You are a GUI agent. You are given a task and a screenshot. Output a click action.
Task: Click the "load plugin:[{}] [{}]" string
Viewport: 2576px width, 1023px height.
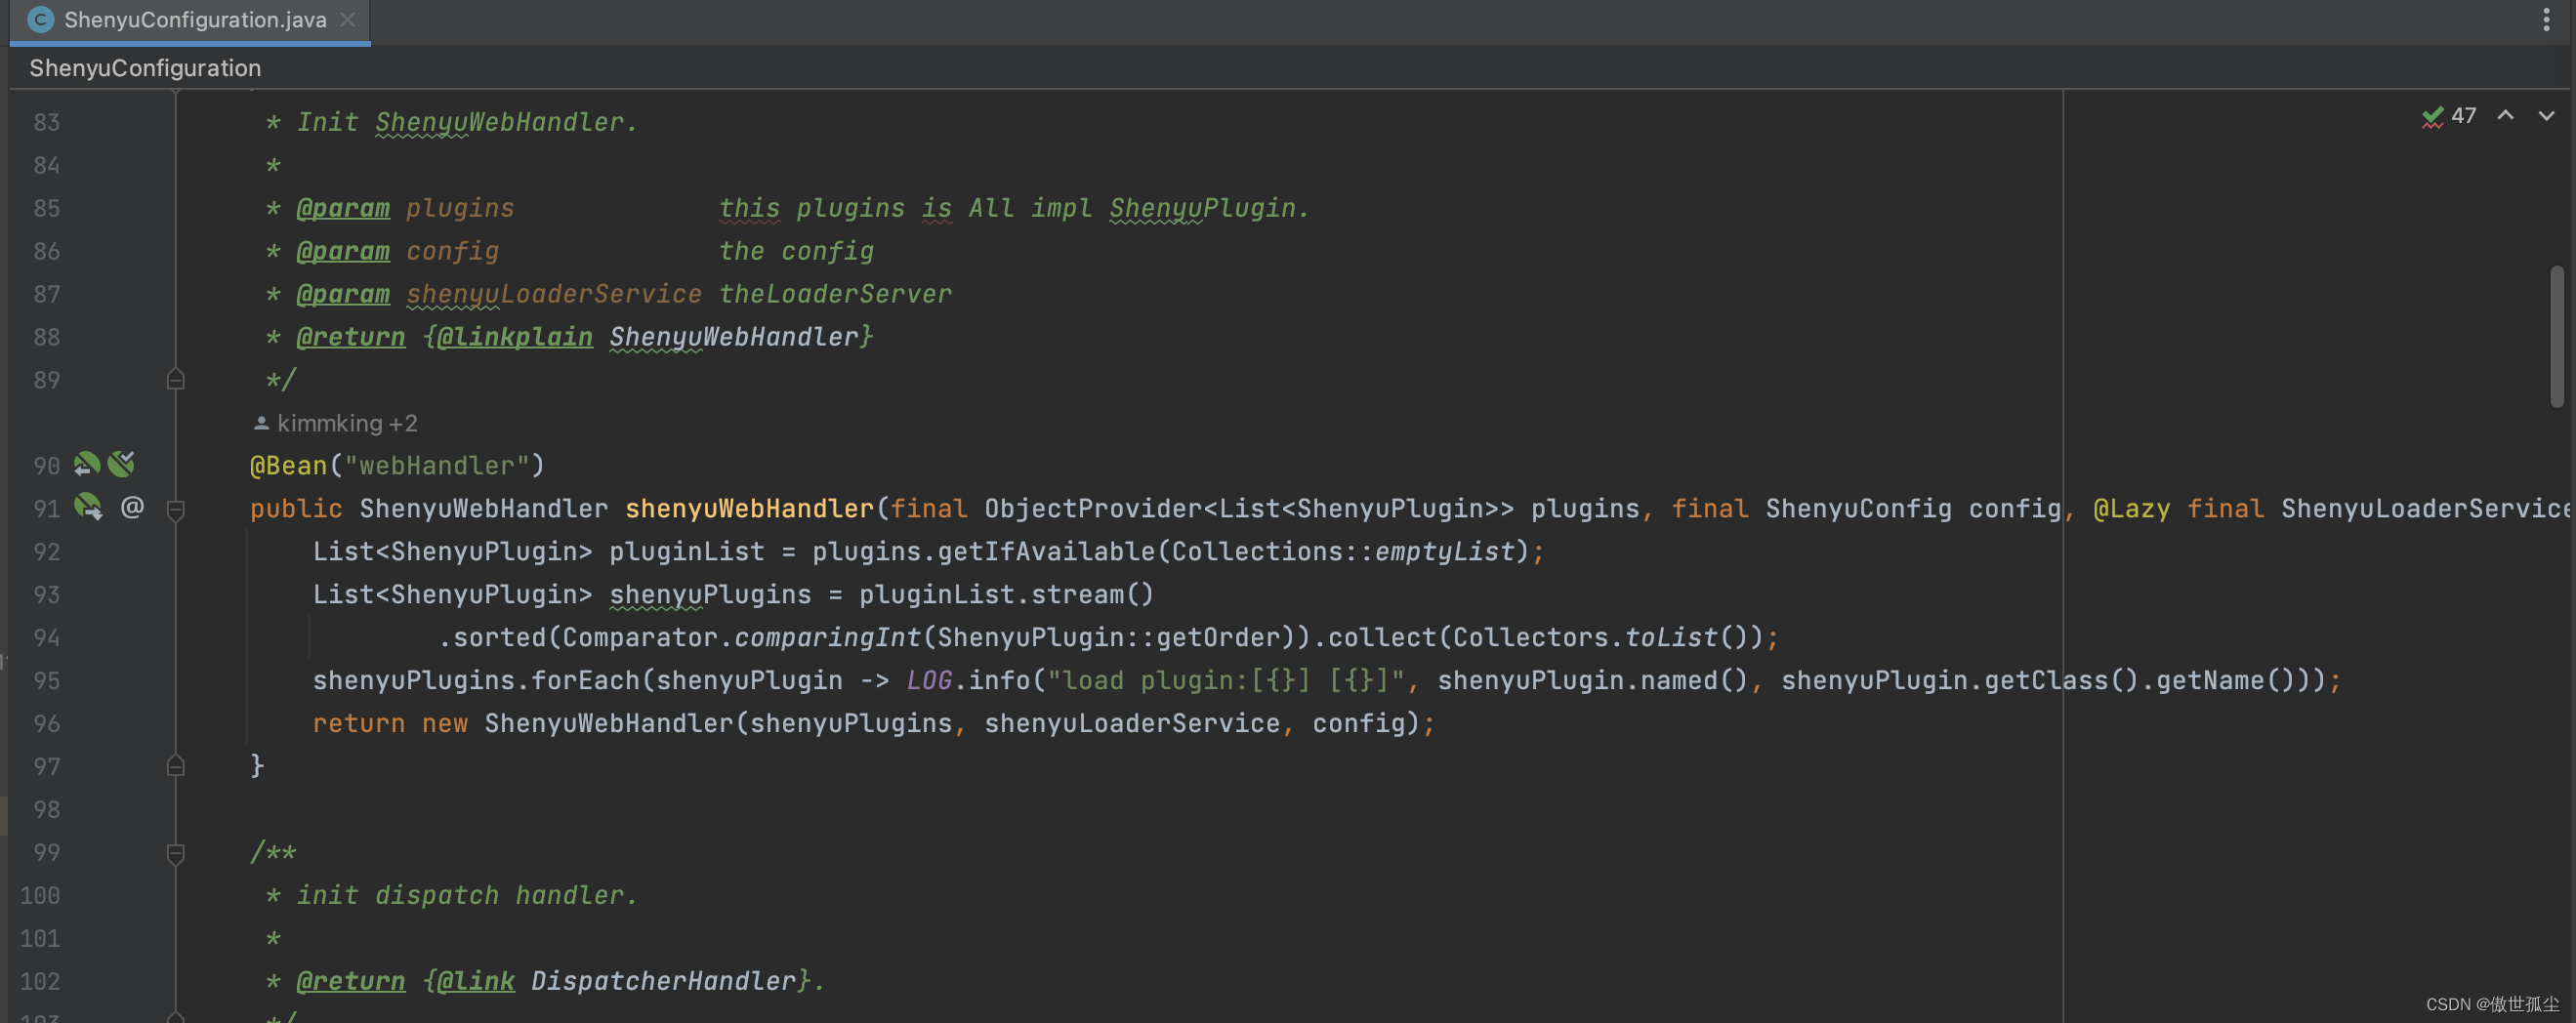(x=1226, y=681)
